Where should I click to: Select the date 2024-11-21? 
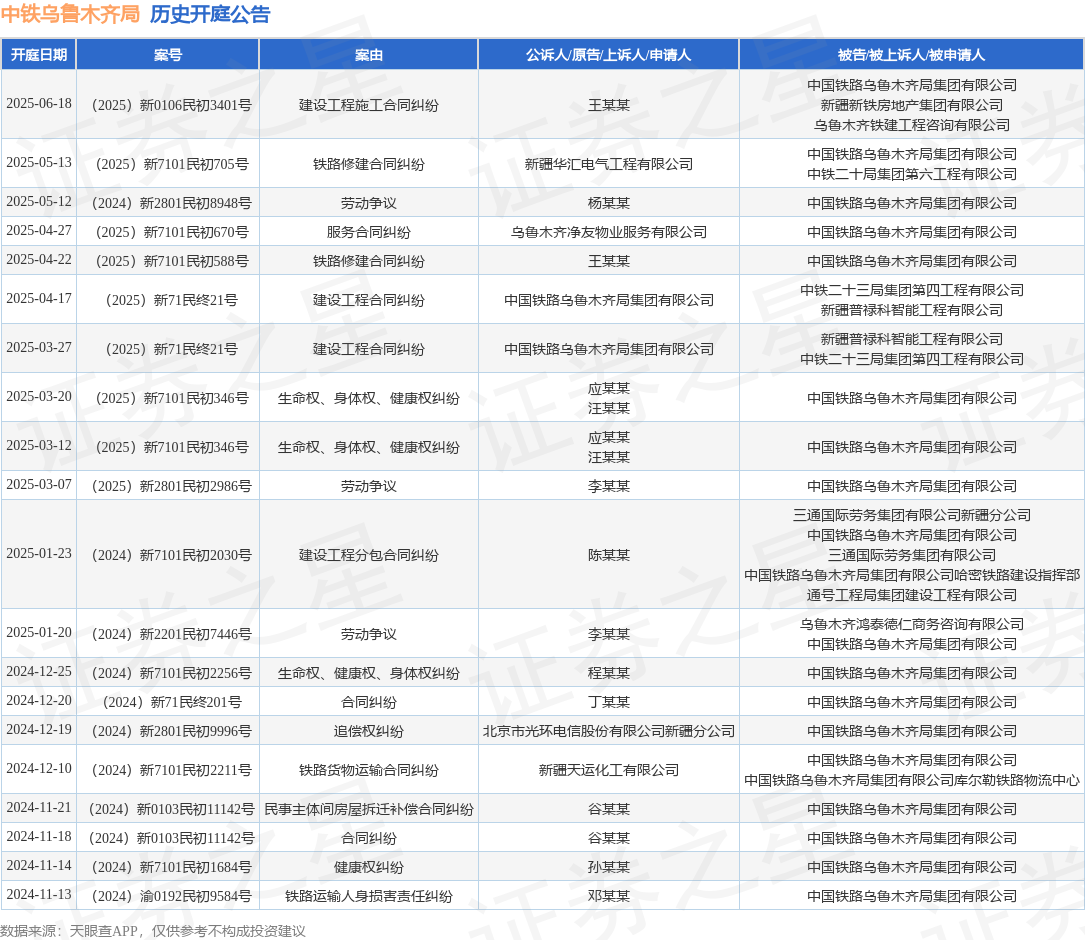tap(39, 808)
